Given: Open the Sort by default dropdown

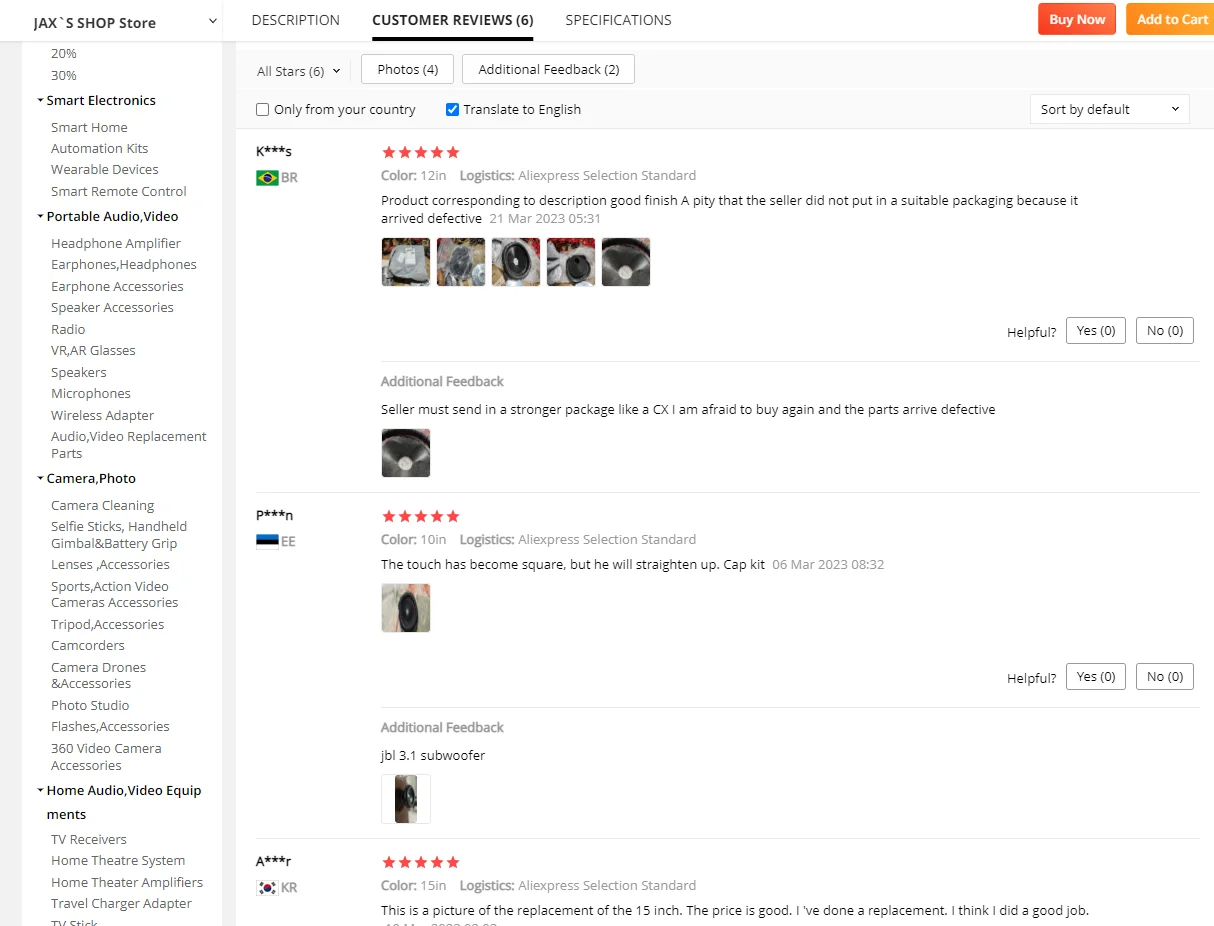Looking at the screenshot, I should 1110,109.
